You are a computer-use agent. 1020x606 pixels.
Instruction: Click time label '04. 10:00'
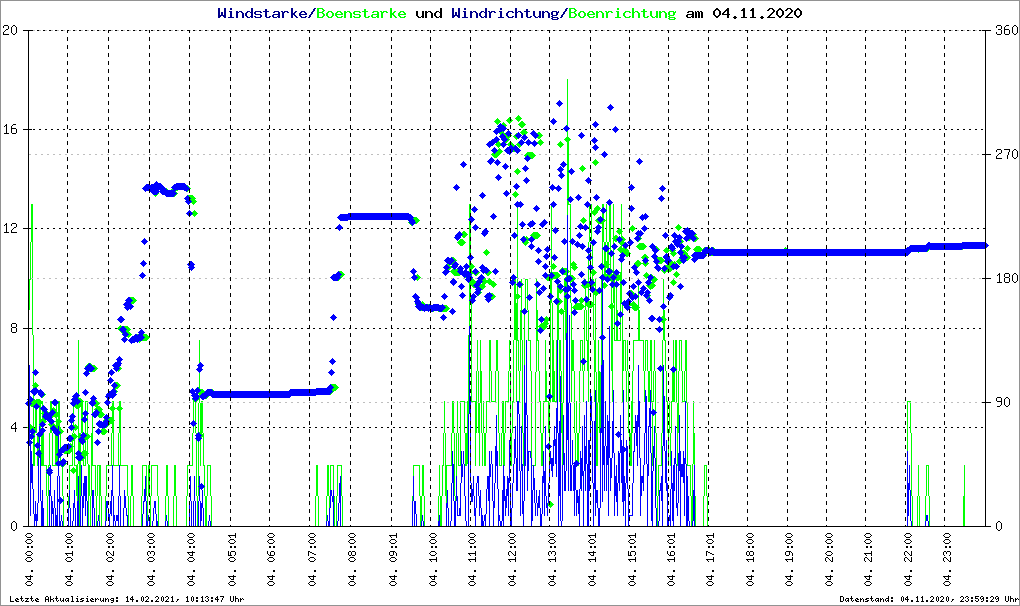(432, 559)
